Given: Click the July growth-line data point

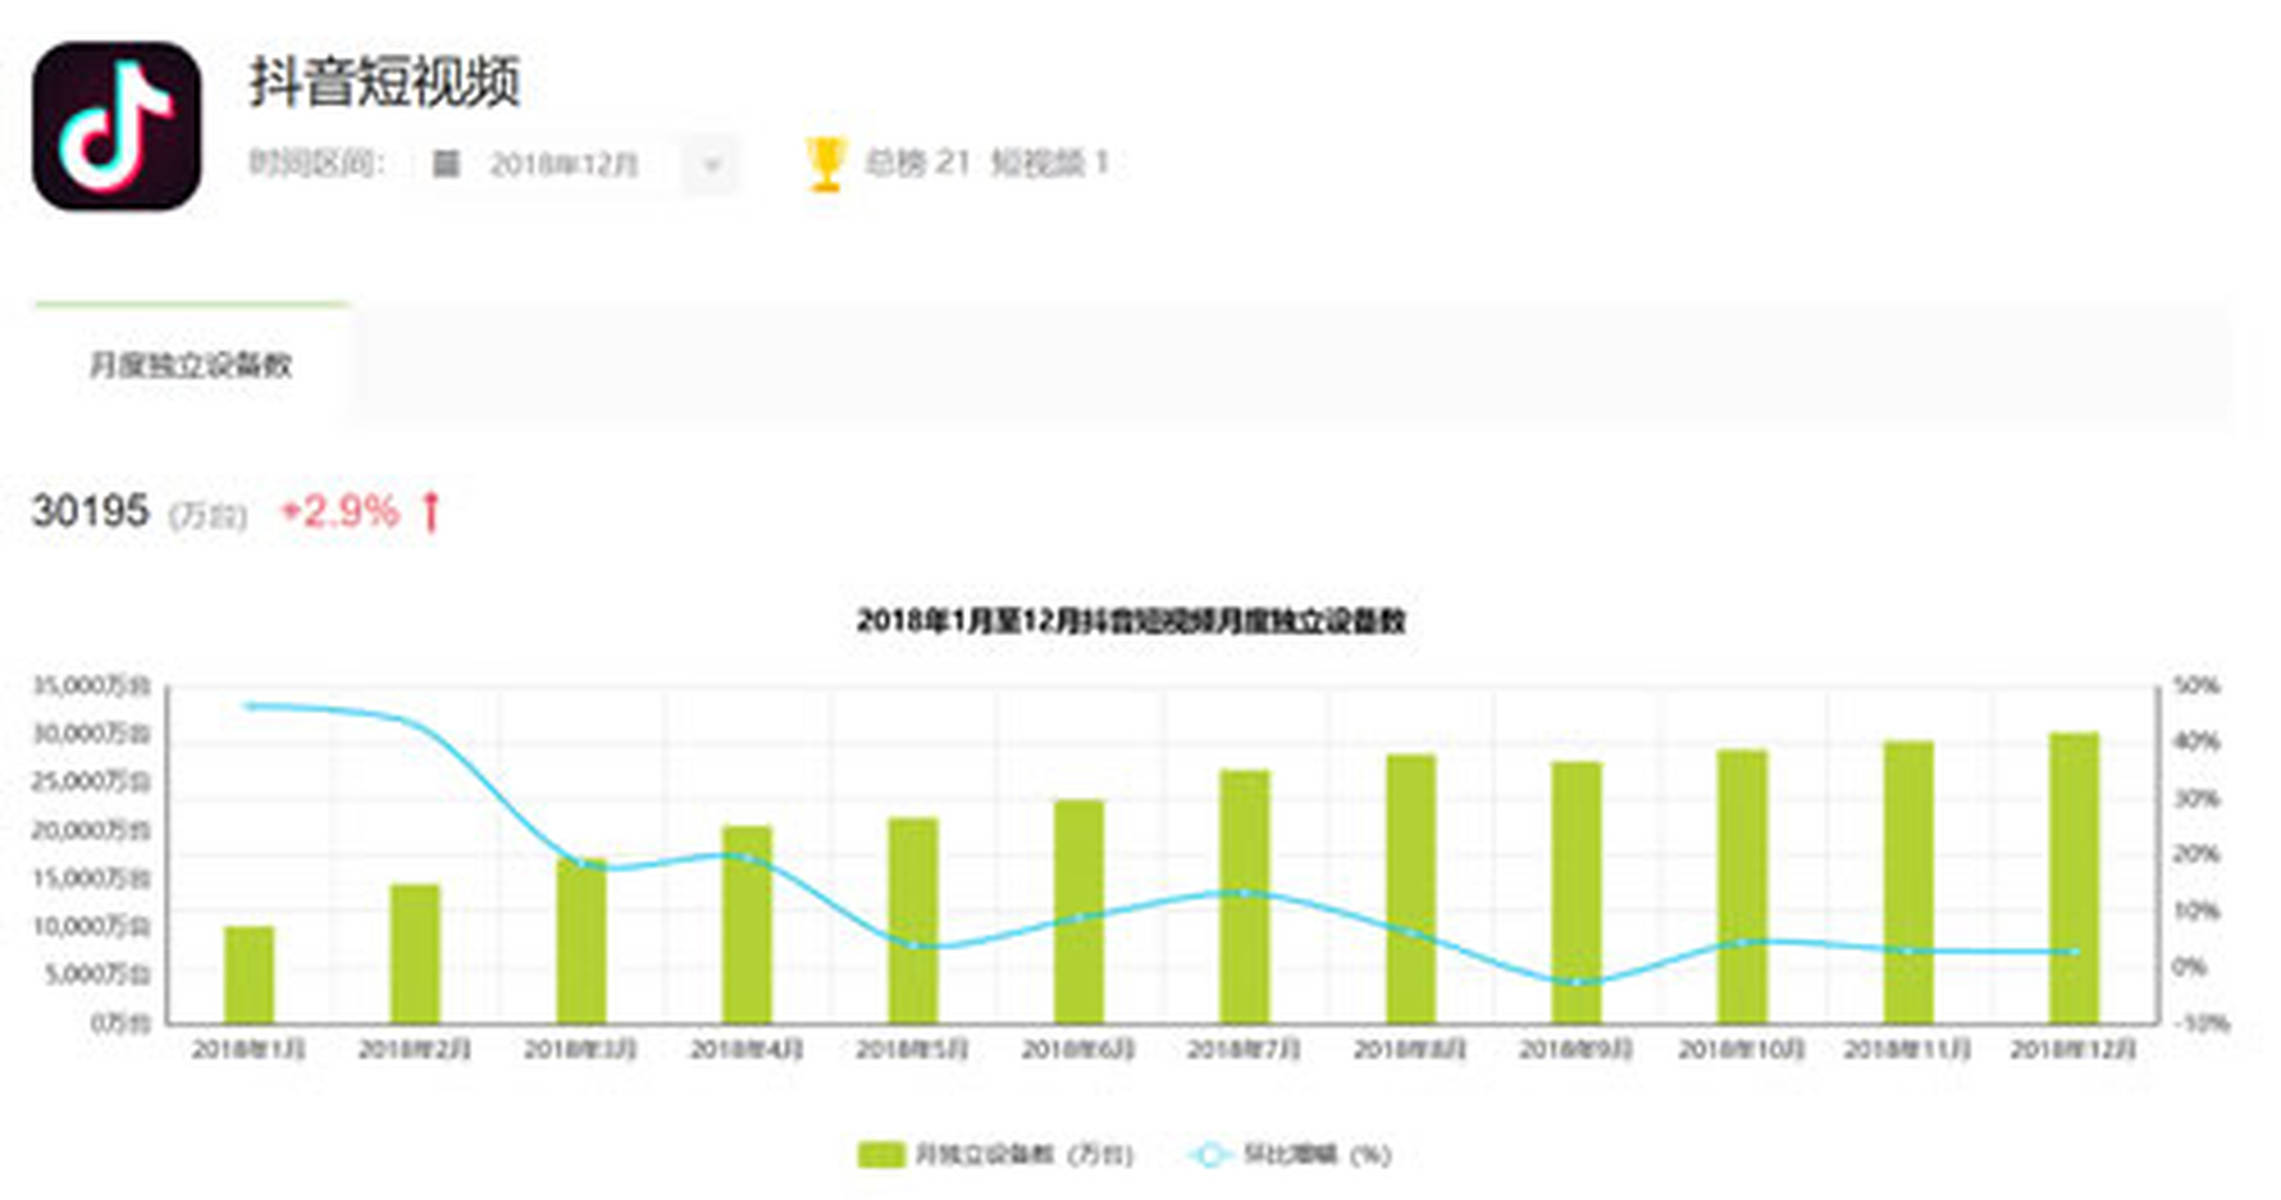Looking at the screenshot, I should (x=1245, y=893).
